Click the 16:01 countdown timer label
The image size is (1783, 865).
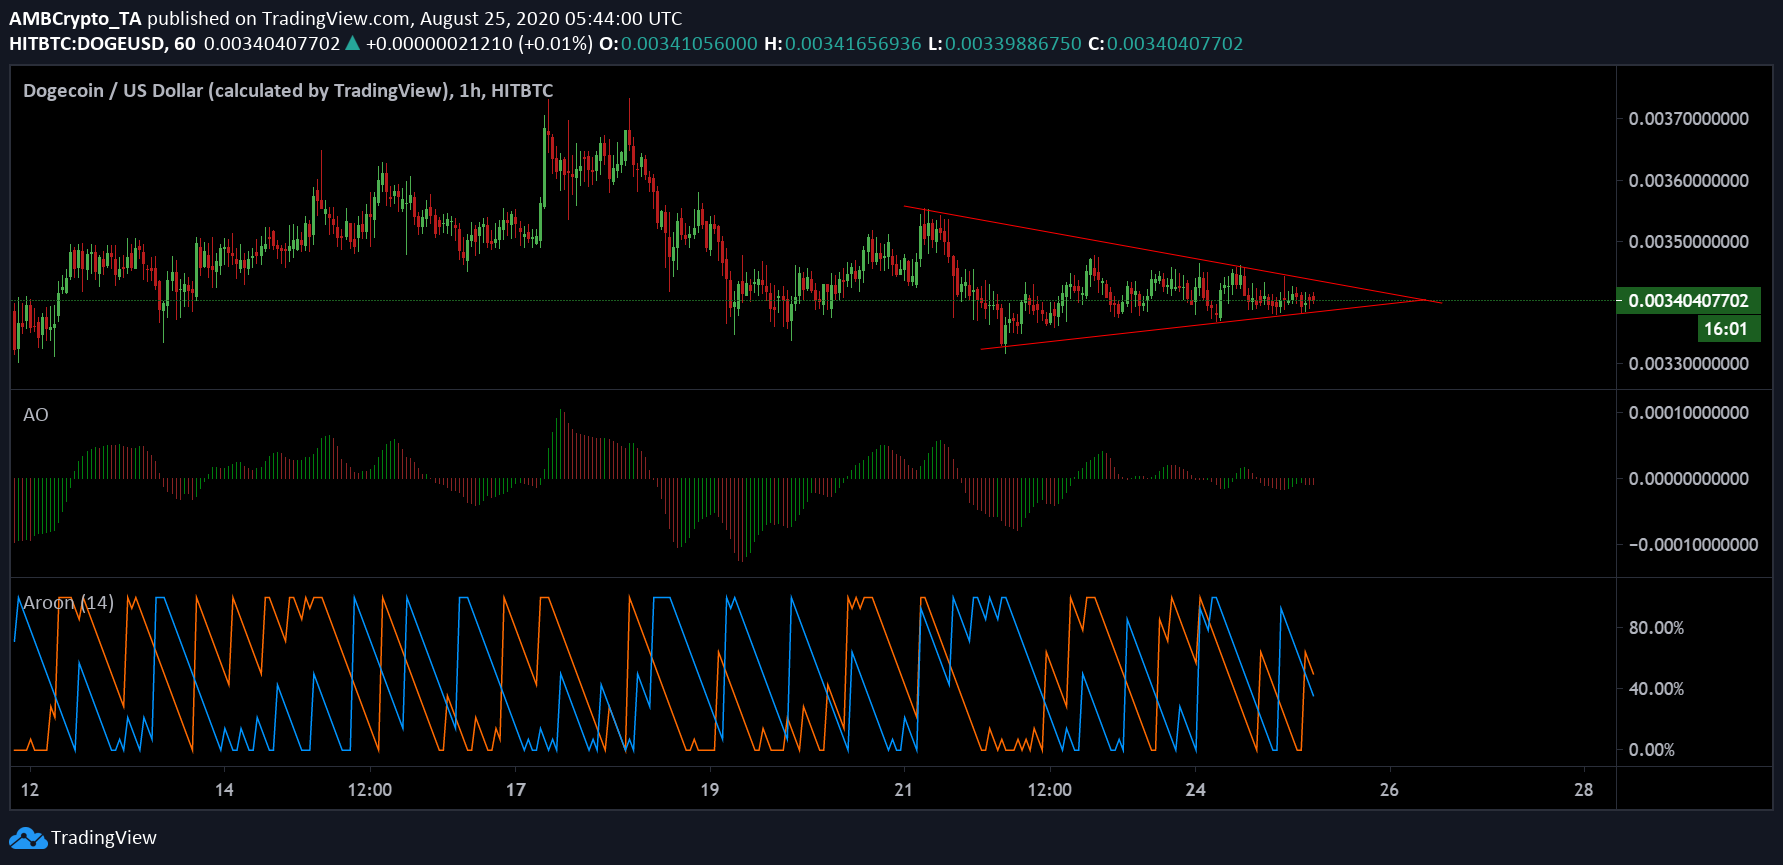(x=1725, y=329)
